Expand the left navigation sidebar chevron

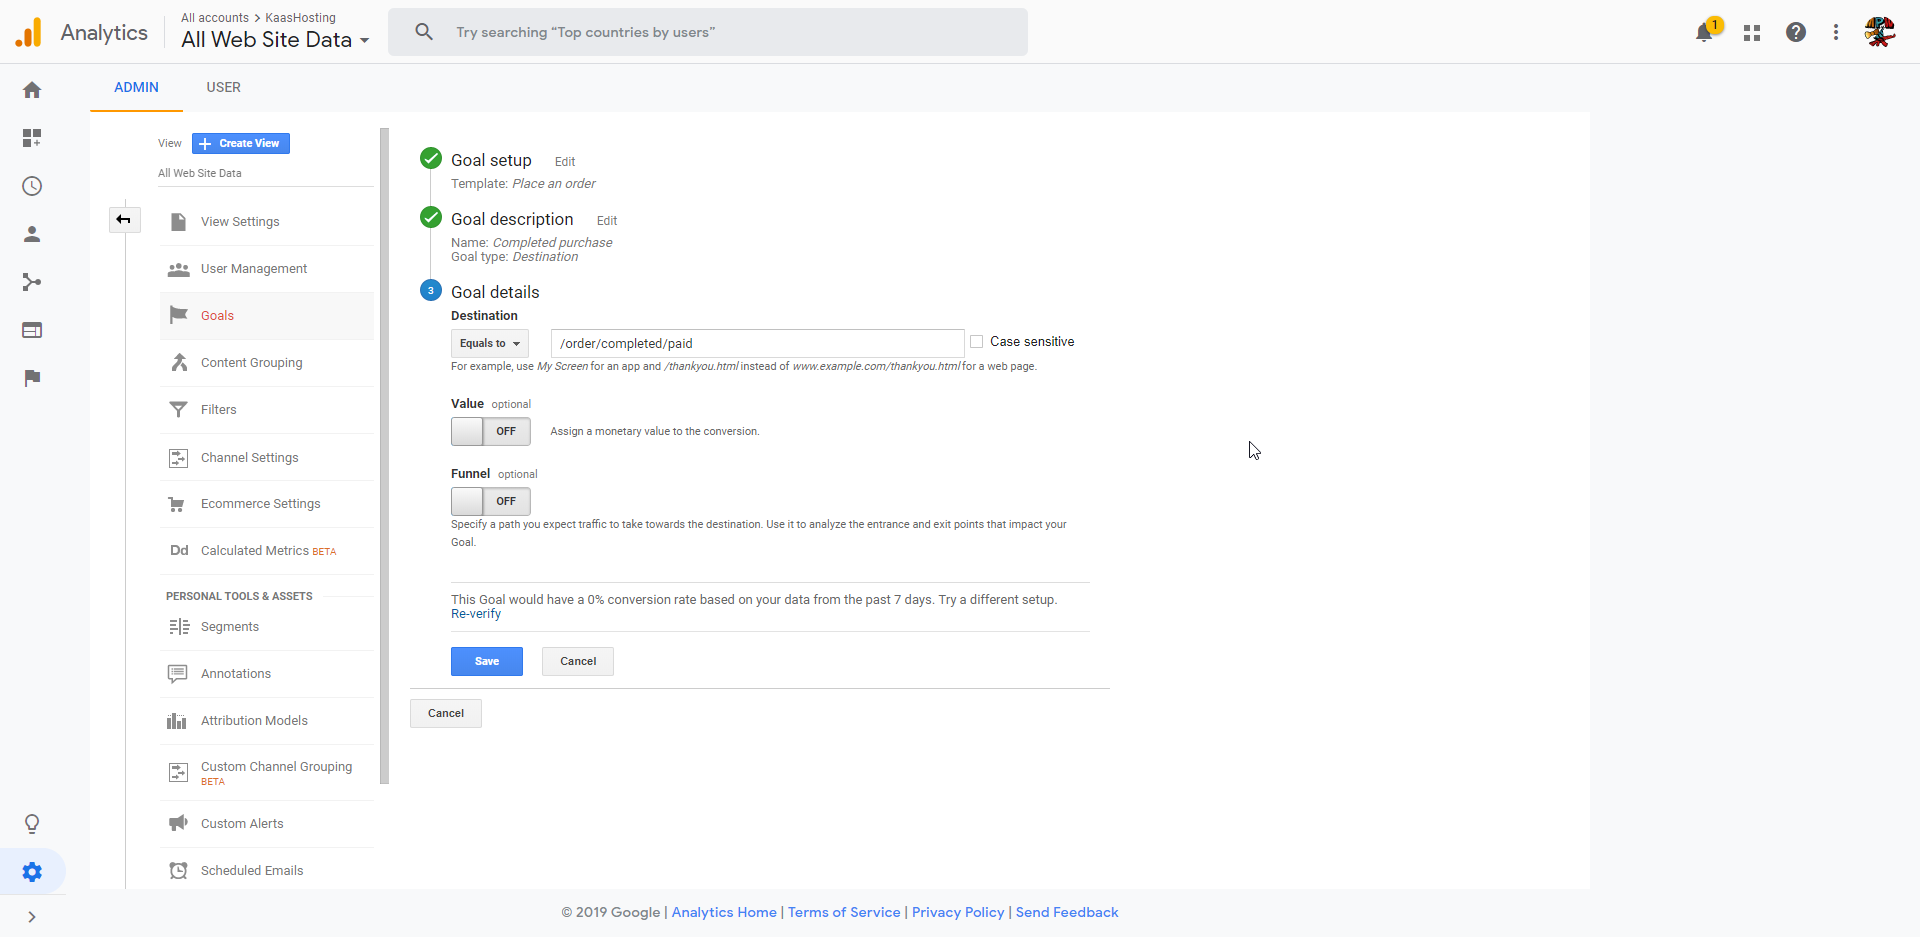[x=32, y=917]
